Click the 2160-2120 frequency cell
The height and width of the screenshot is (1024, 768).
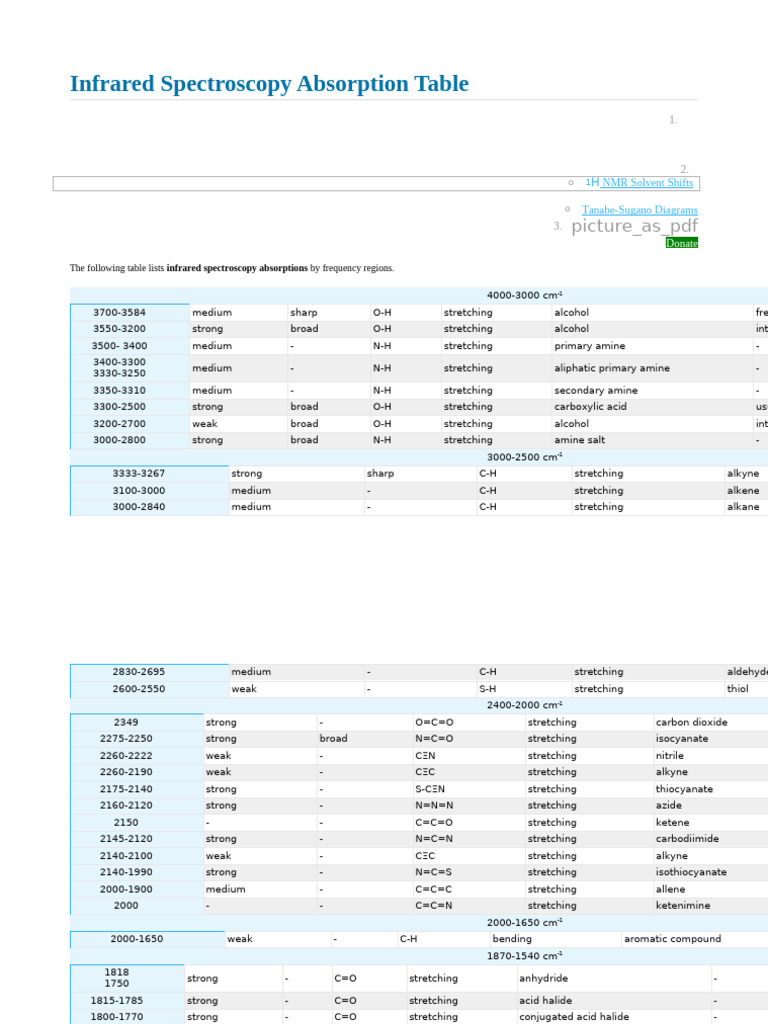[x=136, y=806]
